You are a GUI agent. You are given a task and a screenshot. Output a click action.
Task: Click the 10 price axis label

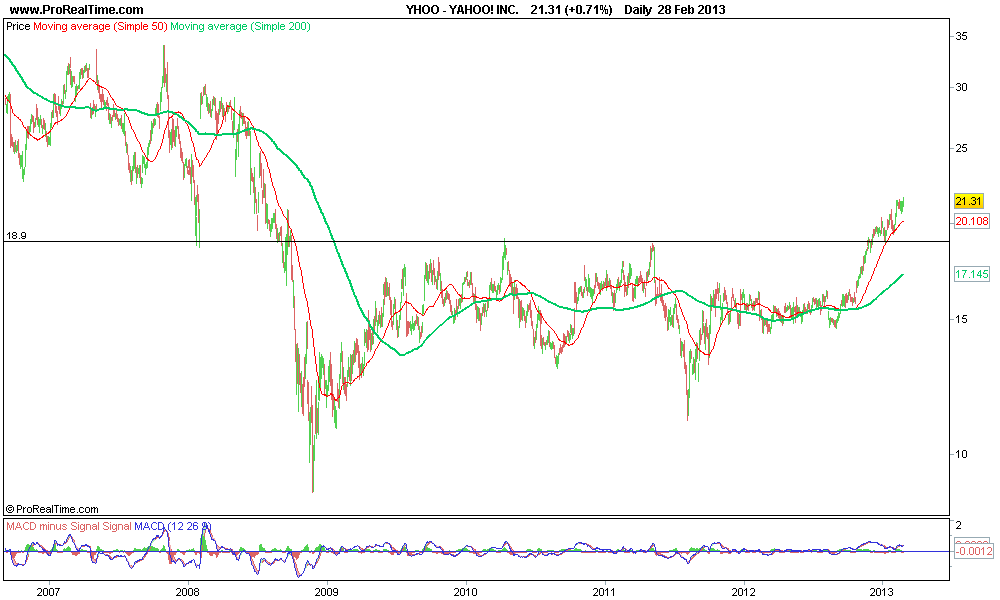961,455
